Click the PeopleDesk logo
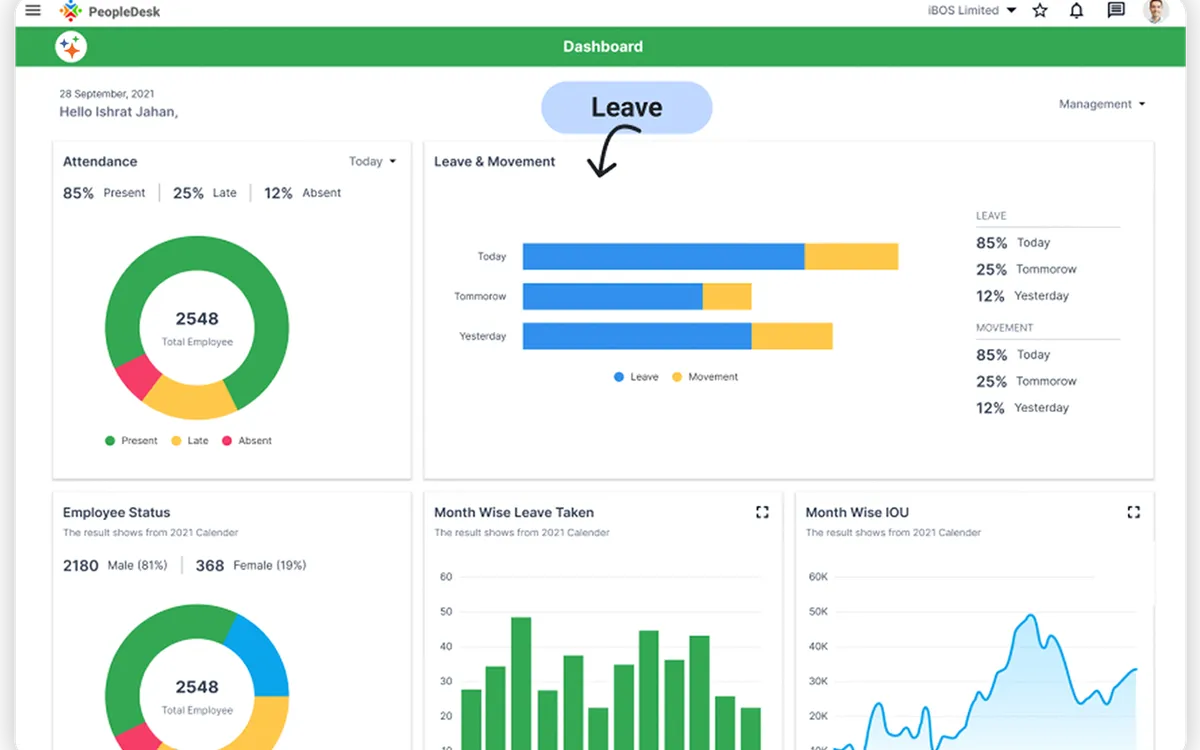The width and height of the screenshot is (1200, 750). (x=109, y=11)
